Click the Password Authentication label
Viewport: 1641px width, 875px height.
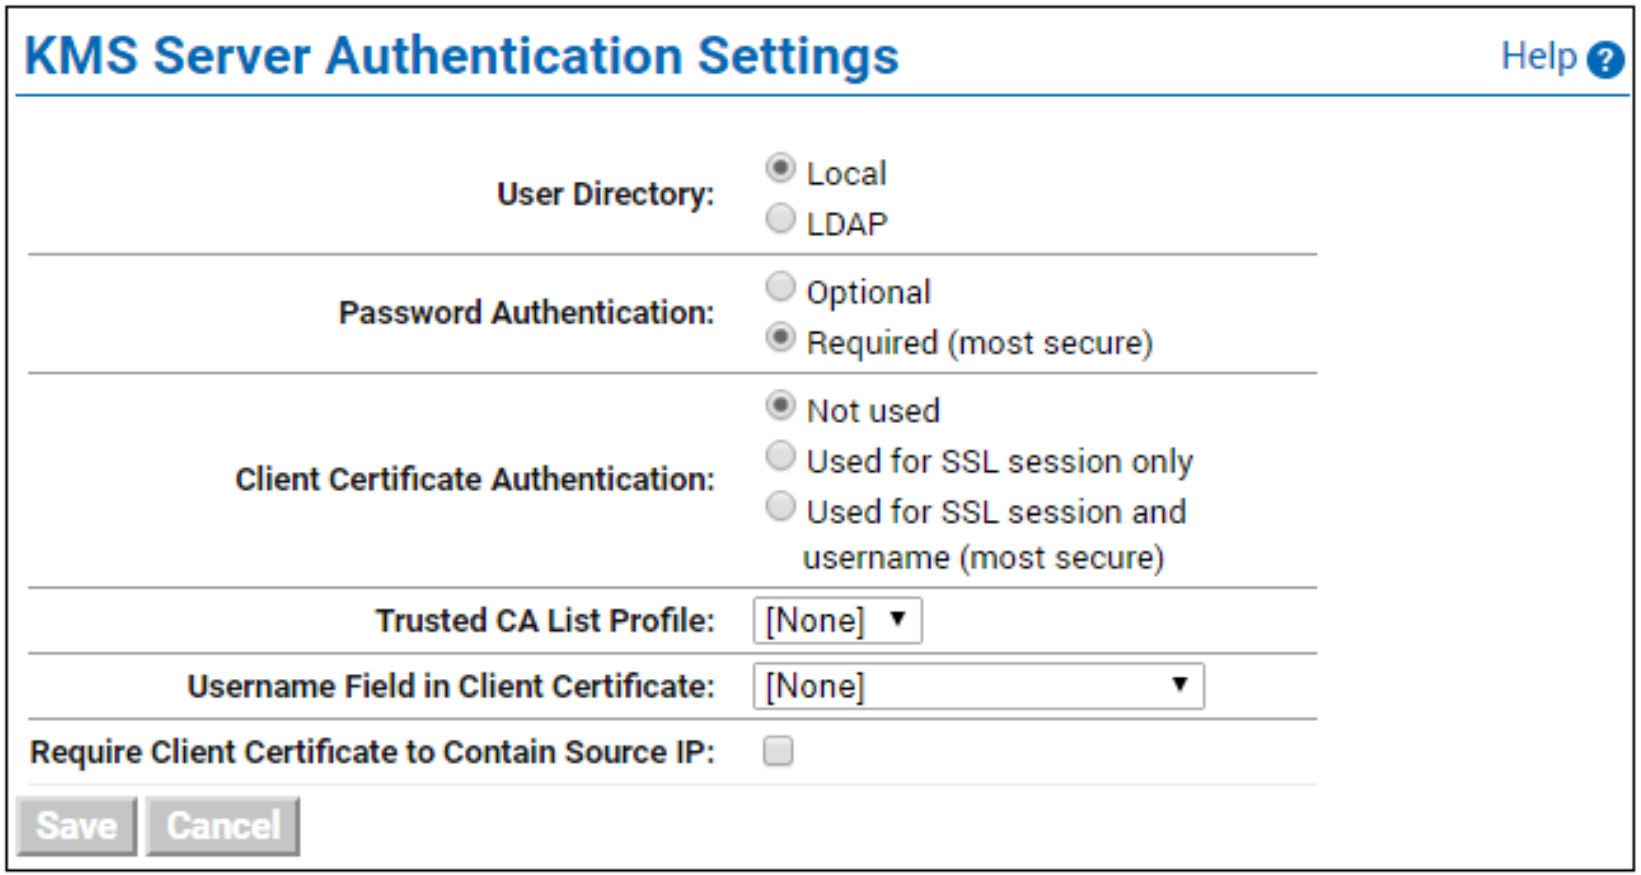coord(527,313)
